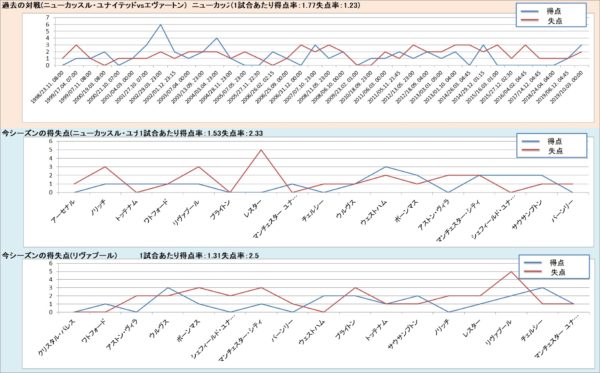Click ウェストハム label in the リヴァプール season chart
Image resolution: width=600 pixels, height=373 pixels.
coord(313,331)
